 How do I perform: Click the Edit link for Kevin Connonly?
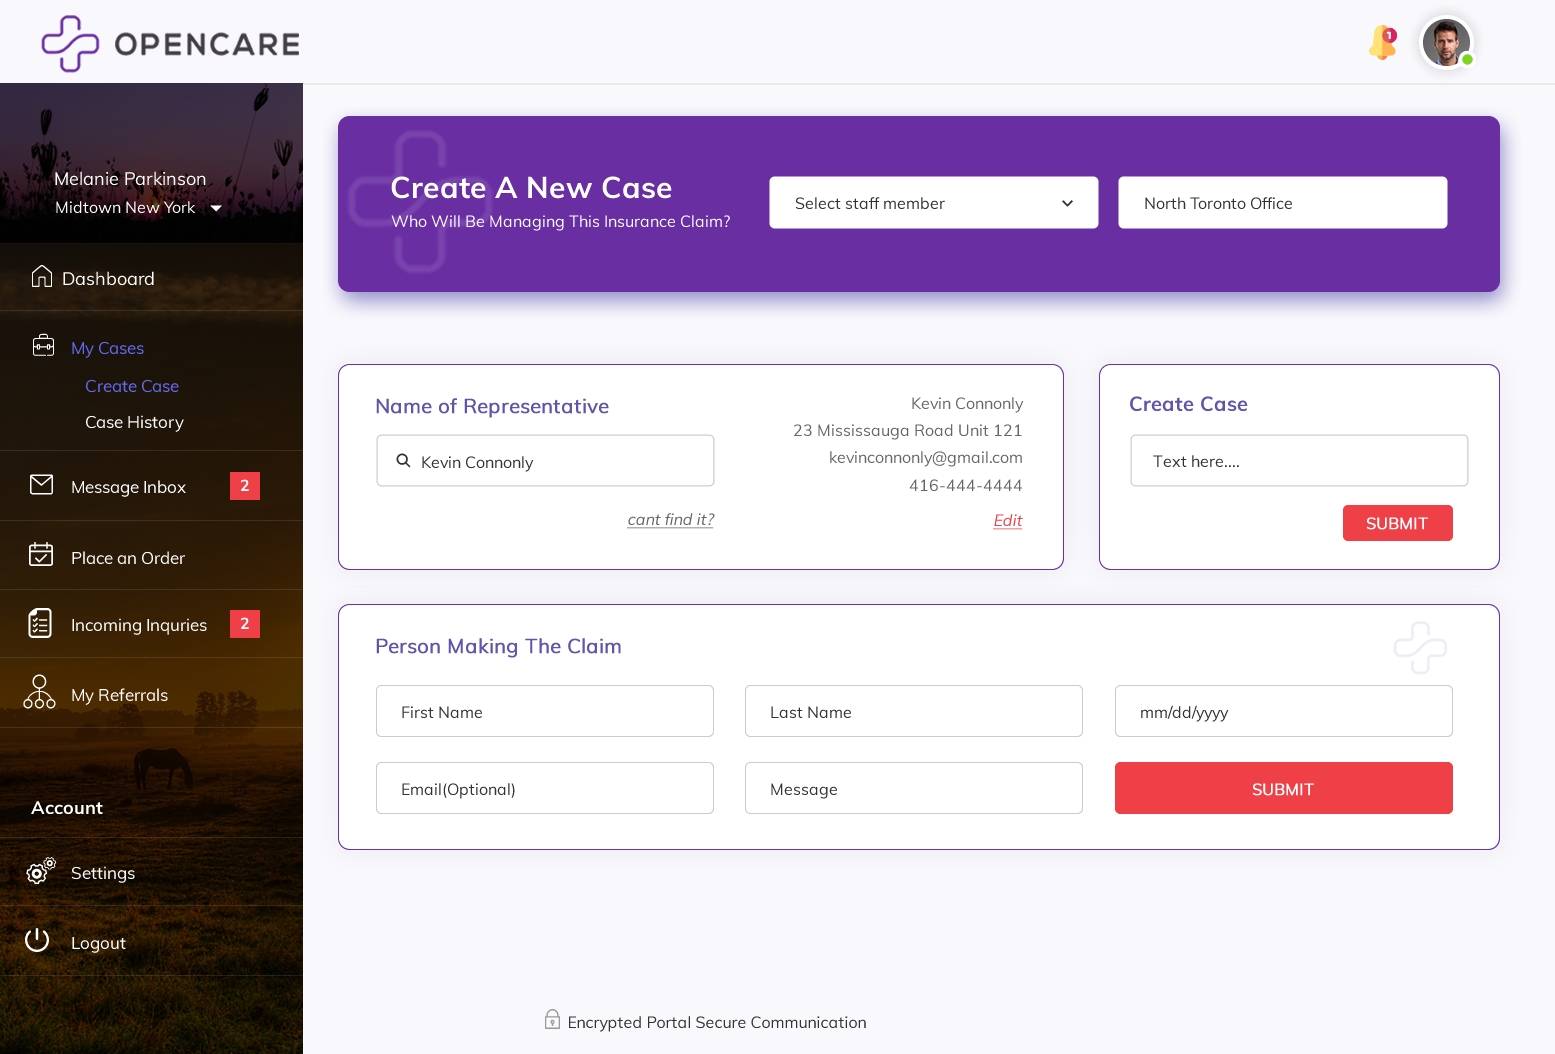[x=1007, y=520]
